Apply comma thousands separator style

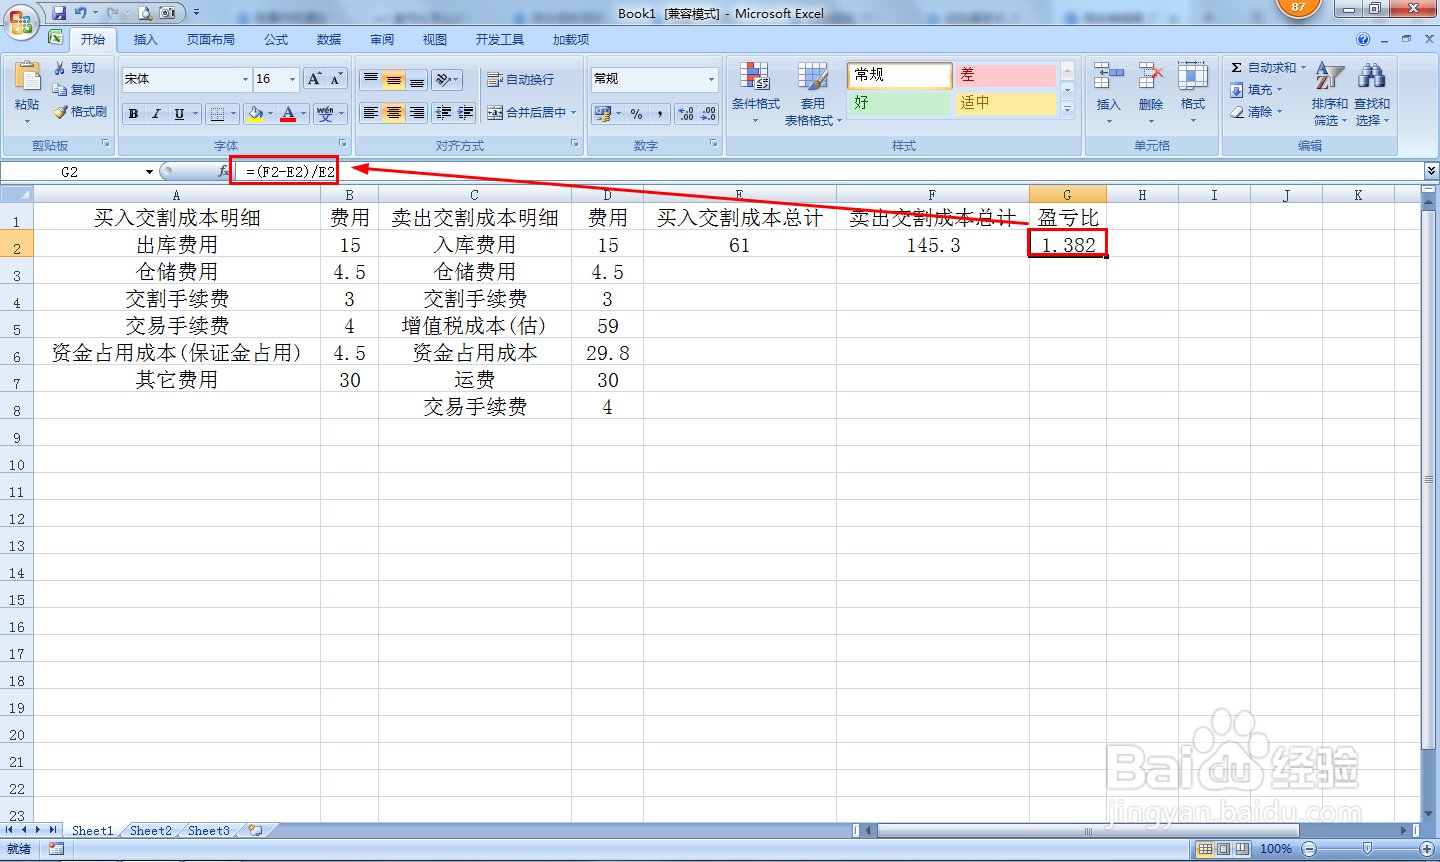tap(660, 114)
